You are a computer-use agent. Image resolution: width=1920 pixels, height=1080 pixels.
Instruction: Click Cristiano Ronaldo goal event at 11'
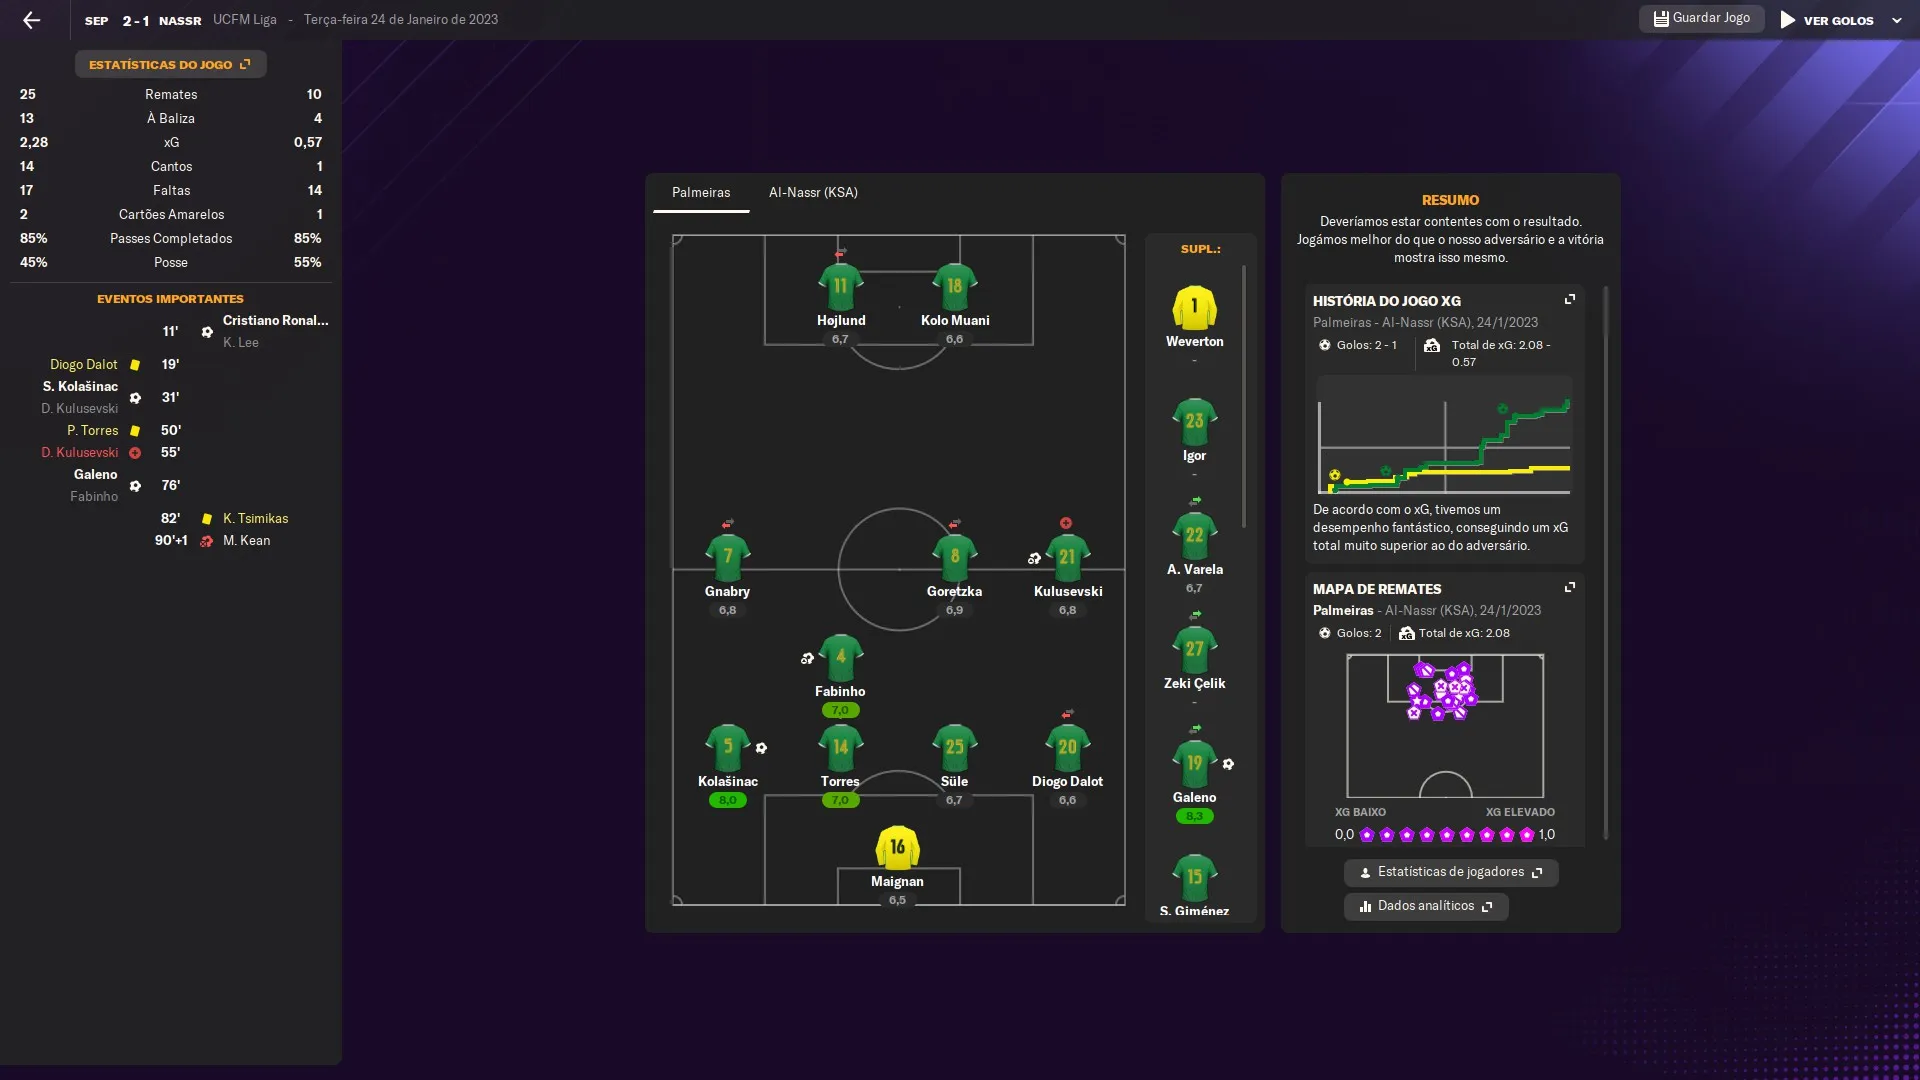pyautogui.click(x=245, y=331)
